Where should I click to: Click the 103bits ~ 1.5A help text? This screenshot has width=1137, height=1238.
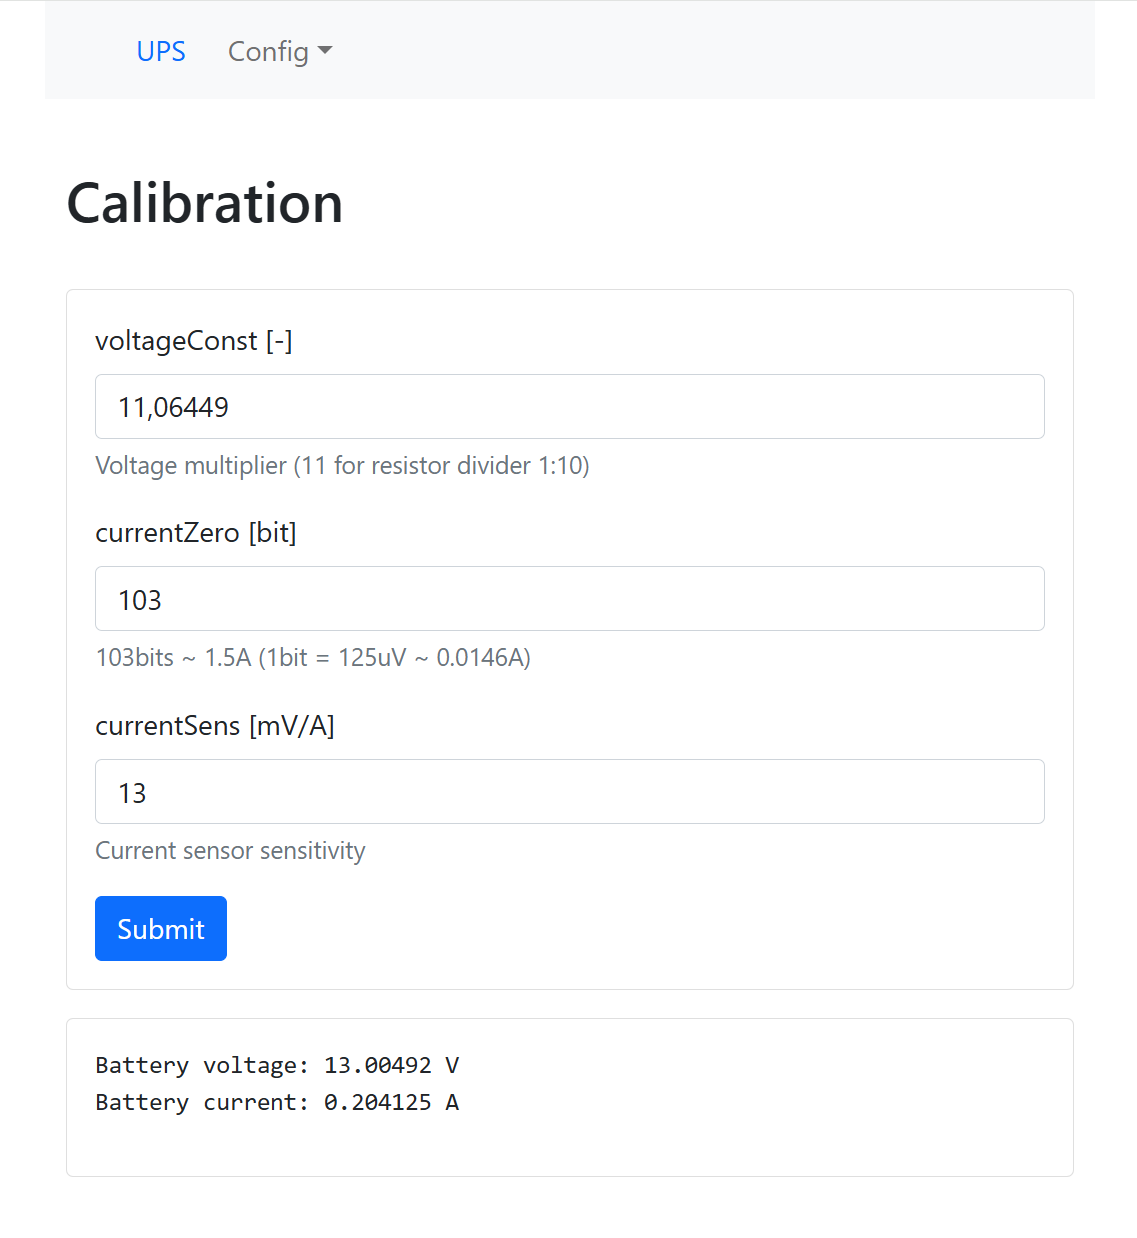point(313,658)
